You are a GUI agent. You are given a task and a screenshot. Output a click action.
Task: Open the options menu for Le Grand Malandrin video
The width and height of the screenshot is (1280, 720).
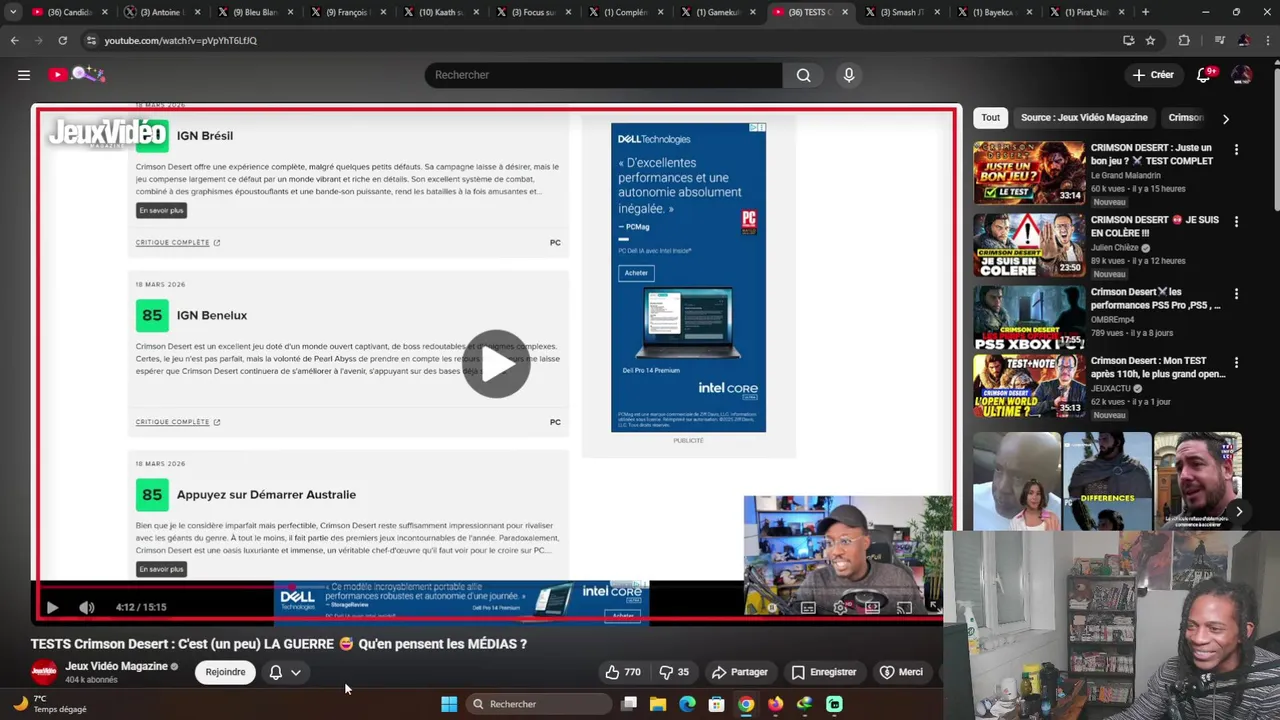pyautogui.click(x=1236, y=149)
